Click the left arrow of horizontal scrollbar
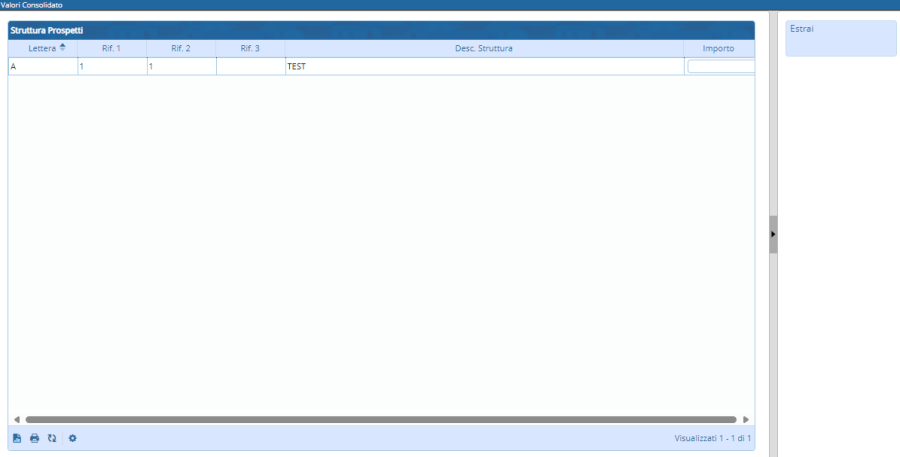 click(16, 419)
